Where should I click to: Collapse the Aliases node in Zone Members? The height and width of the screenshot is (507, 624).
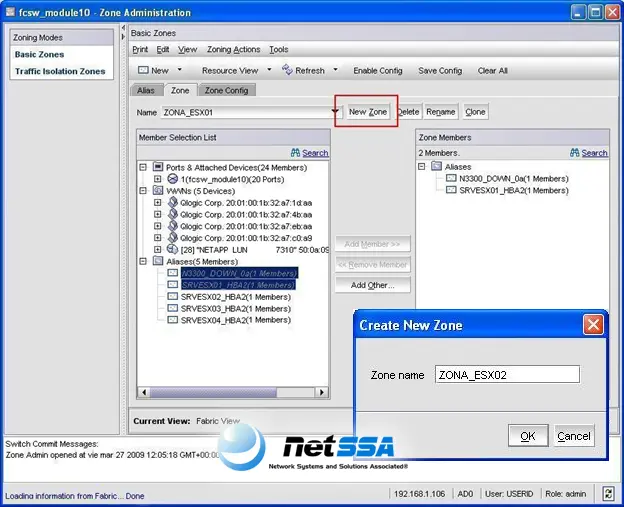point(422,166)
